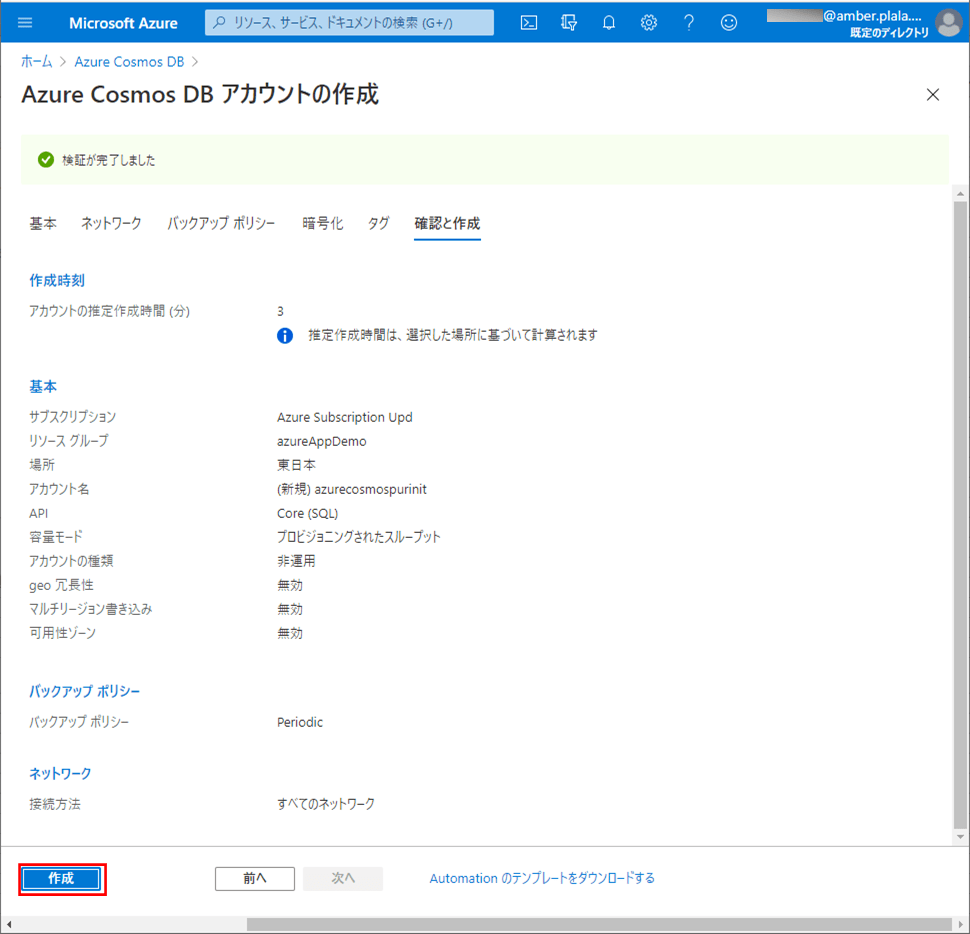The width and height of the screenshot is (970, 934).
Task: Launch Cloud Shell from the top bar
Action: point(528,23)
